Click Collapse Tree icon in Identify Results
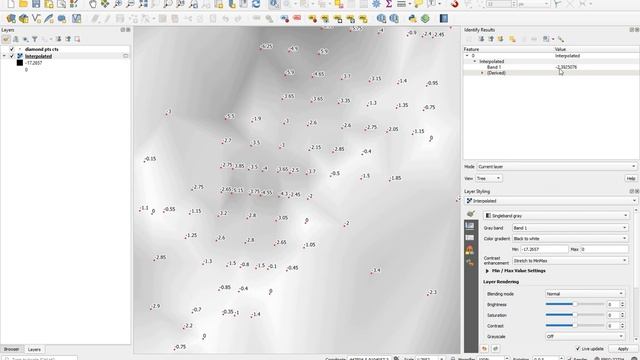The width and height of the screenshot is (640, 360). point(491,39)
